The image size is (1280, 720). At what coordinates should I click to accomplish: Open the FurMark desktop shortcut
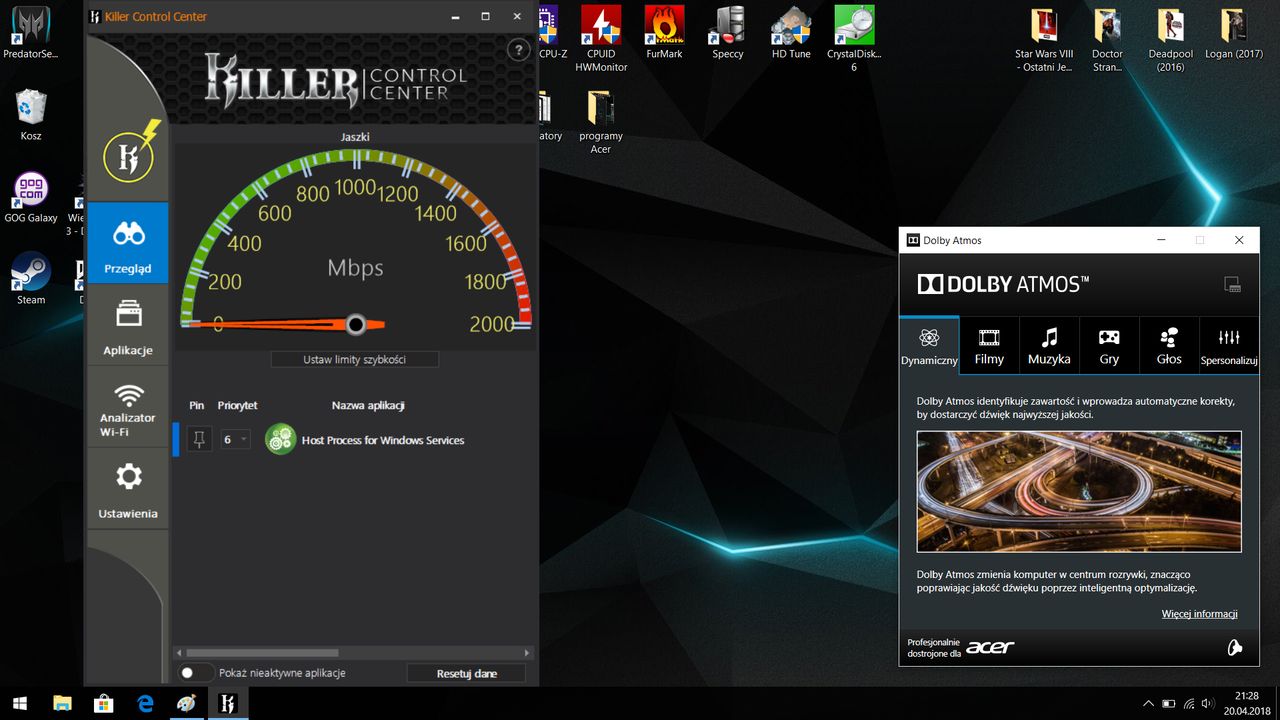664,34
